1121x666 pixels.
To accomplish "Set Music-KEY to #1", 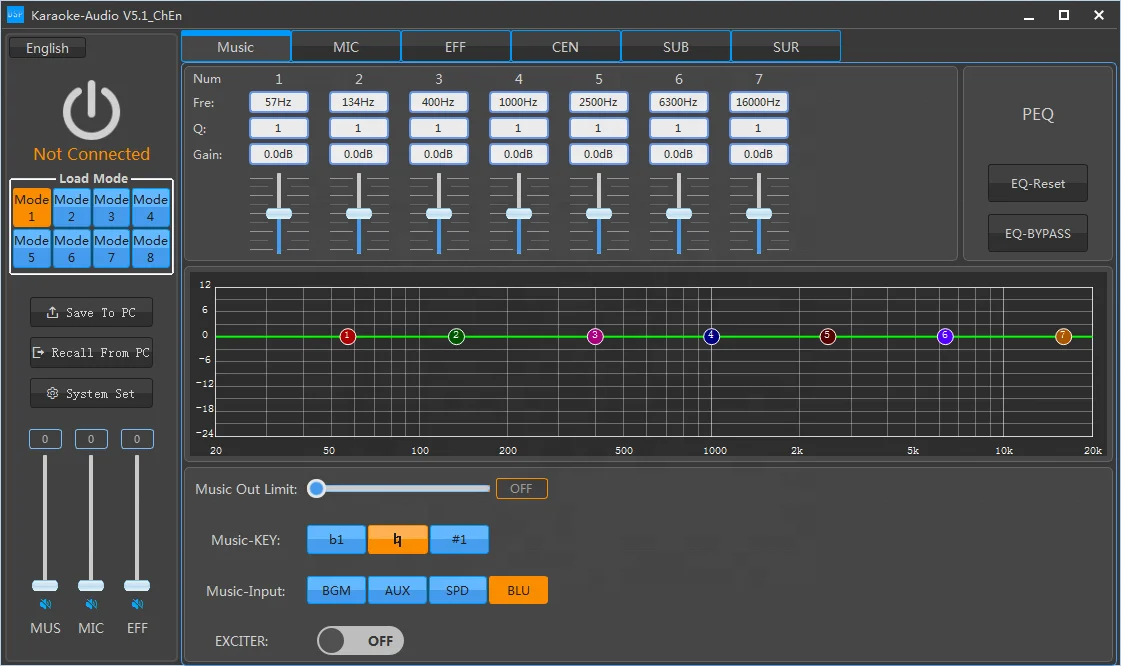I will (x=459, y=540).
